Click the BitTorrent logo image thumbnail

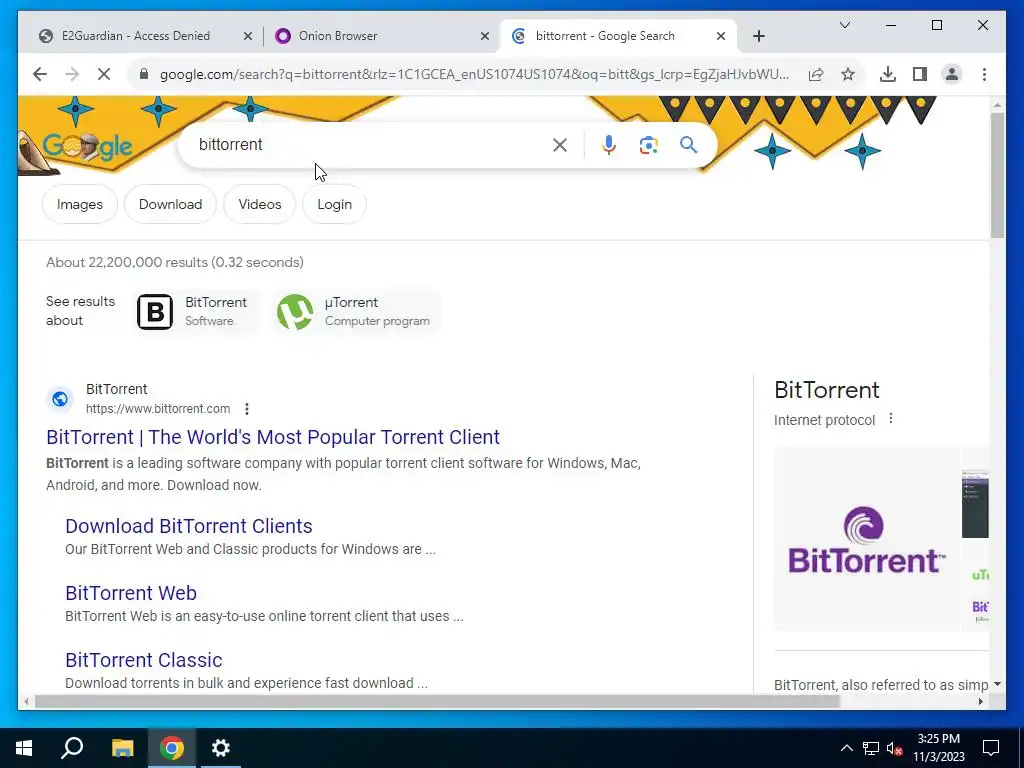pos(867,539)
